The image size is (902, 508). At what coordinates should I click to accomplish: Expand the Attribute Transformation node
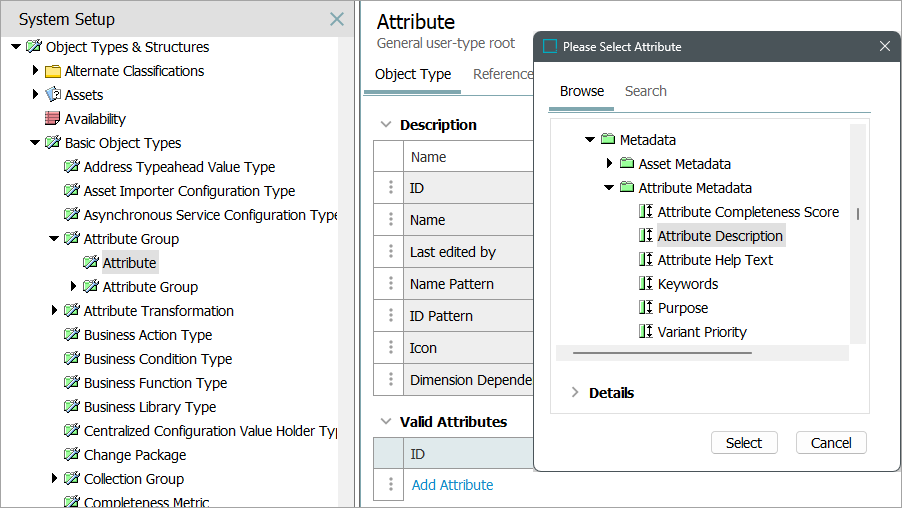54,311
